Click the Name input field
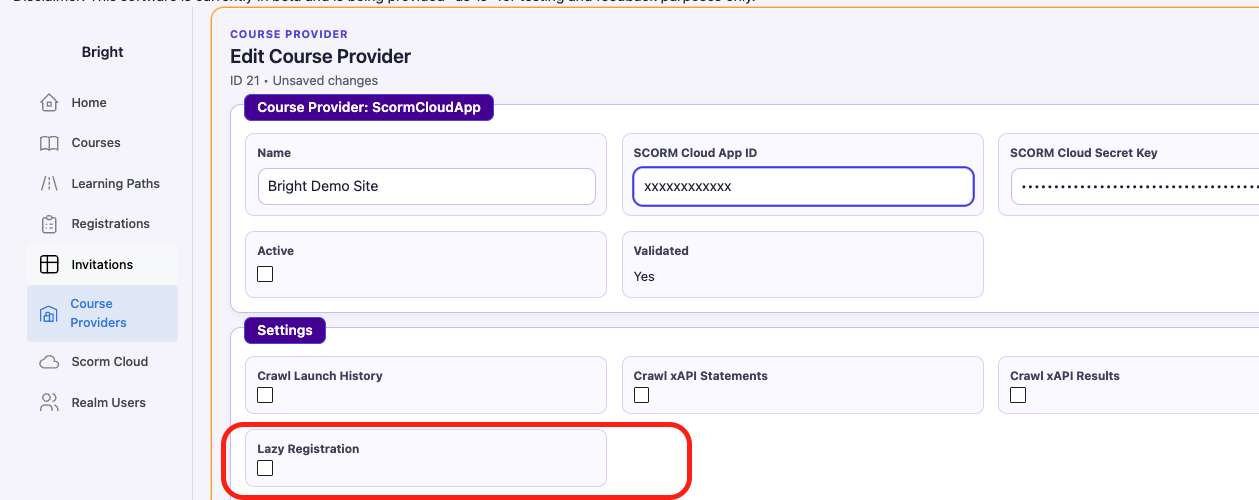Viewport: 1259px width, 500px height. point(427,186)
